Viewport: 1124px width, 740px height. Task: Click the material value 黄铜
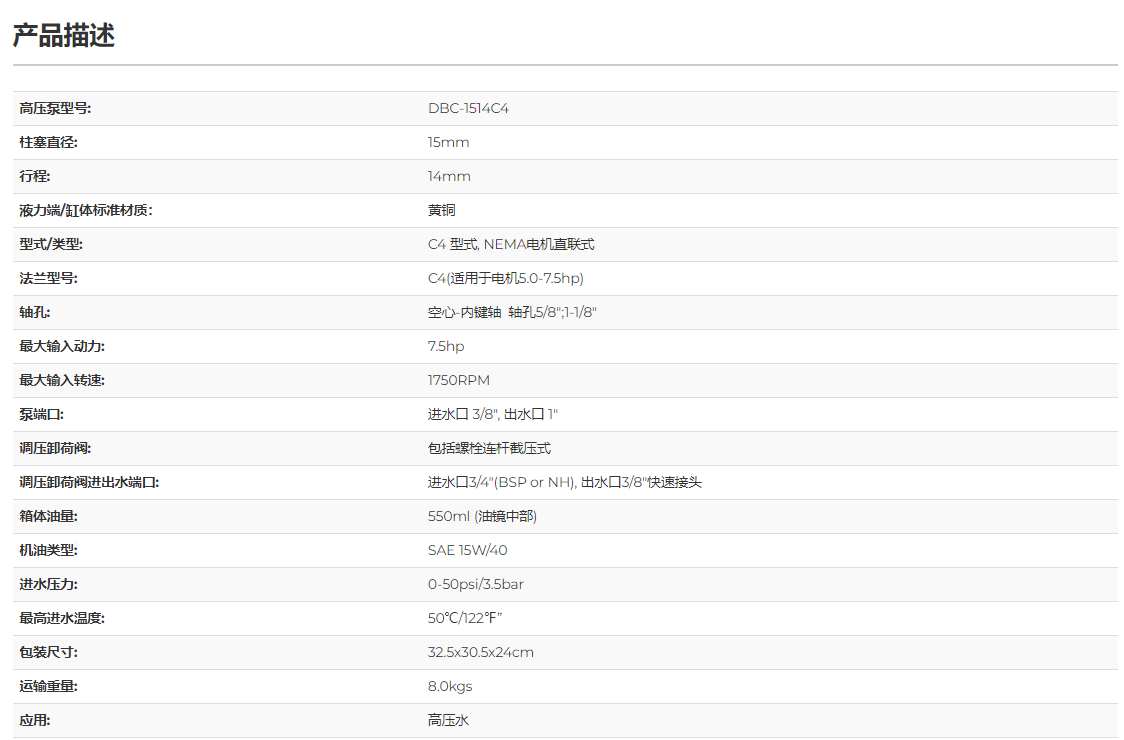click(x=442, y=210)
